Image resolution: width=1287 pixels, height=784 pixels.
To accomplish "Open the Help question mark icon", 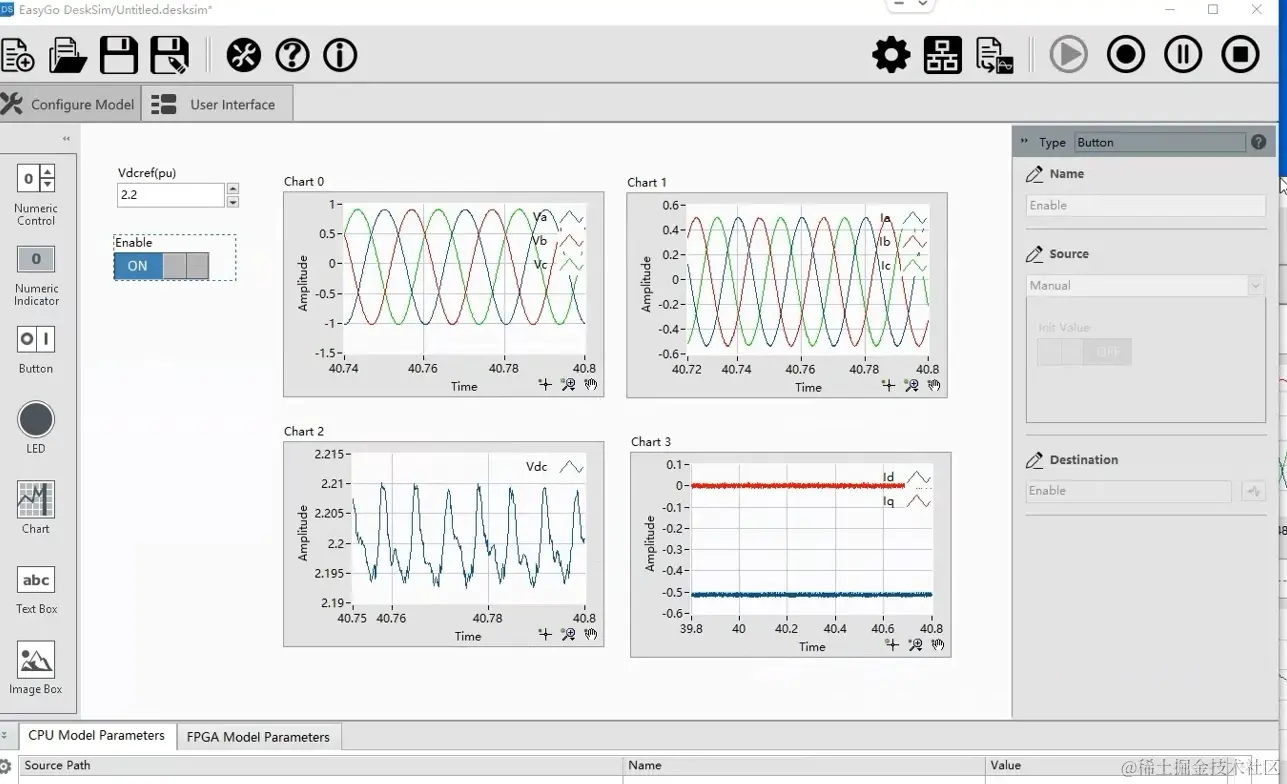I will click(292, 55).
